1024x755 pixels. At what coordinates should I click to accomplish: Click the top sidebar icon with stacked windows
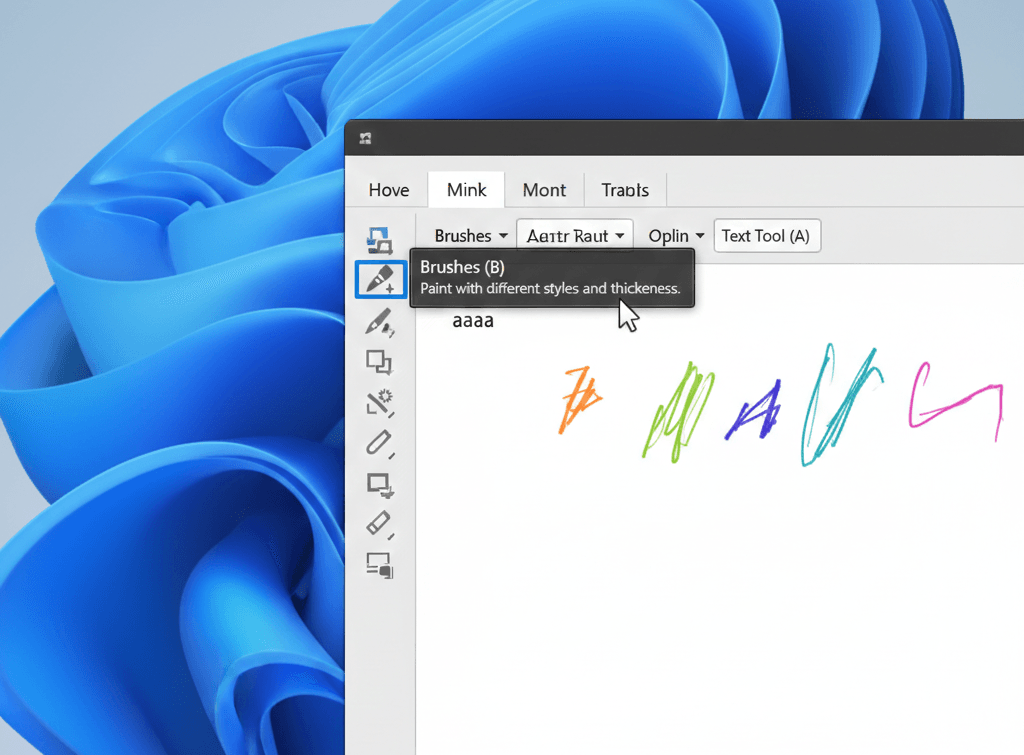[x=379, y=240]
